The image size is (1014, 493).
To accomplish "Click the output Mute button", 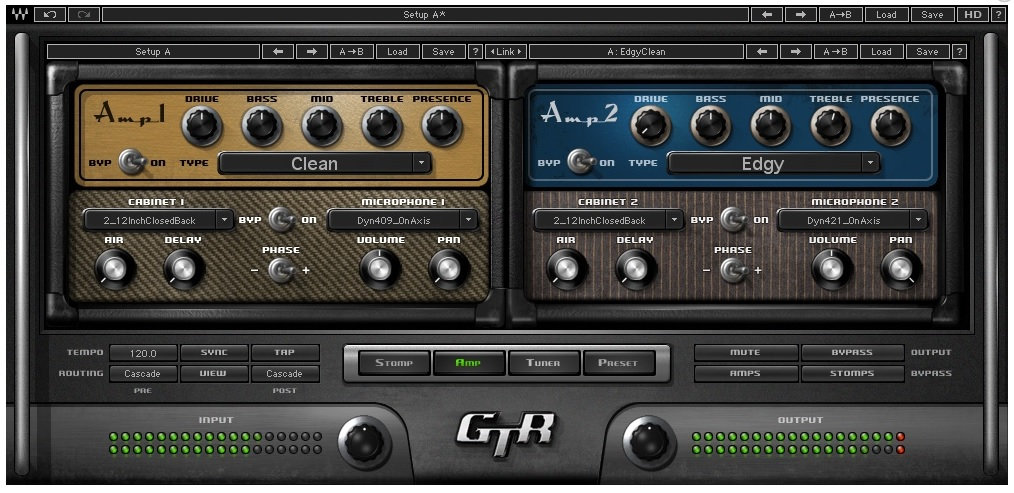I will [746, 353].
